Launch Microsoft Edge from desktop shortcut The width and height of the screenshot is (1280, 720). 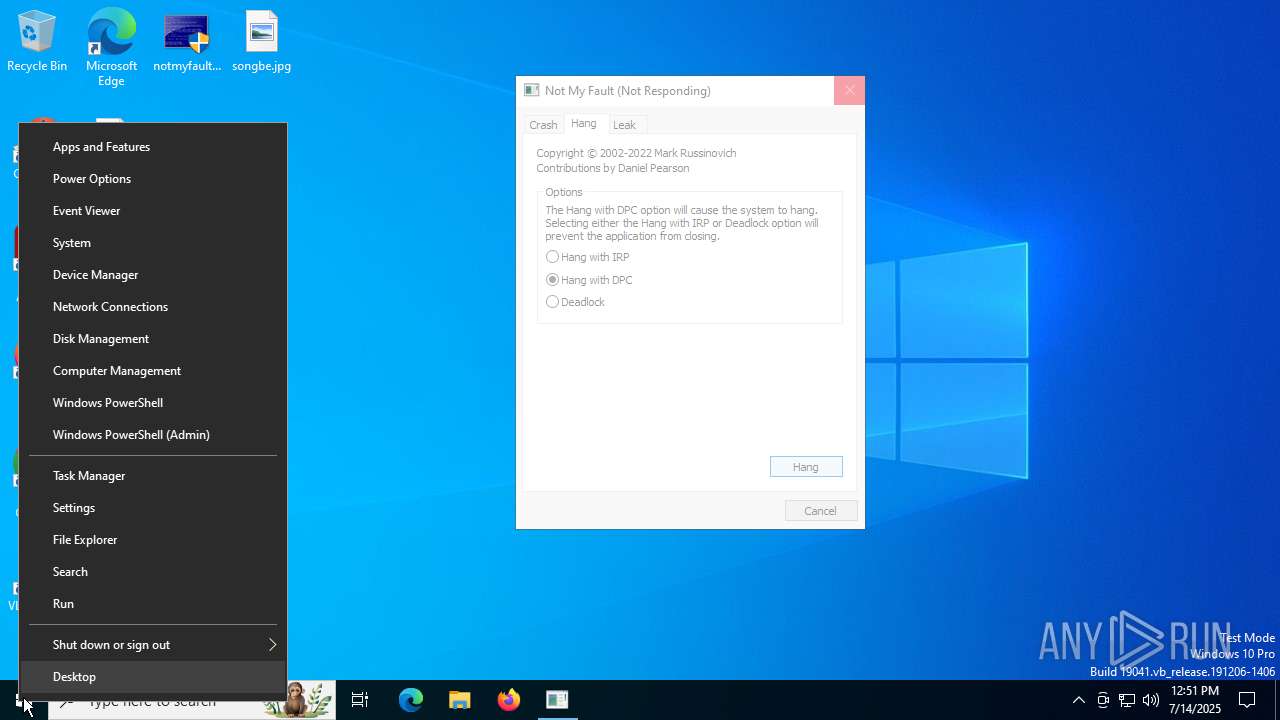[x=111, y=47]
